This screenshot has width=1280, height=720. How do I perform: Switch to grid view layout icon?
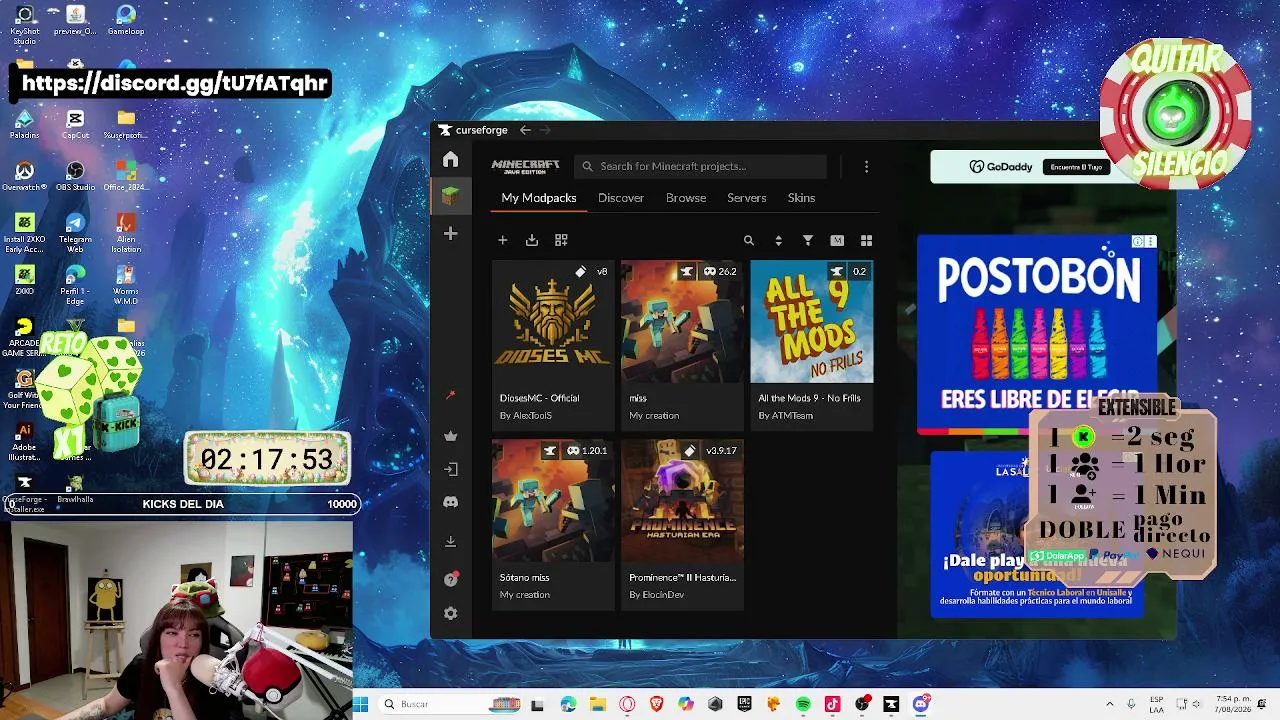[866, 240]
